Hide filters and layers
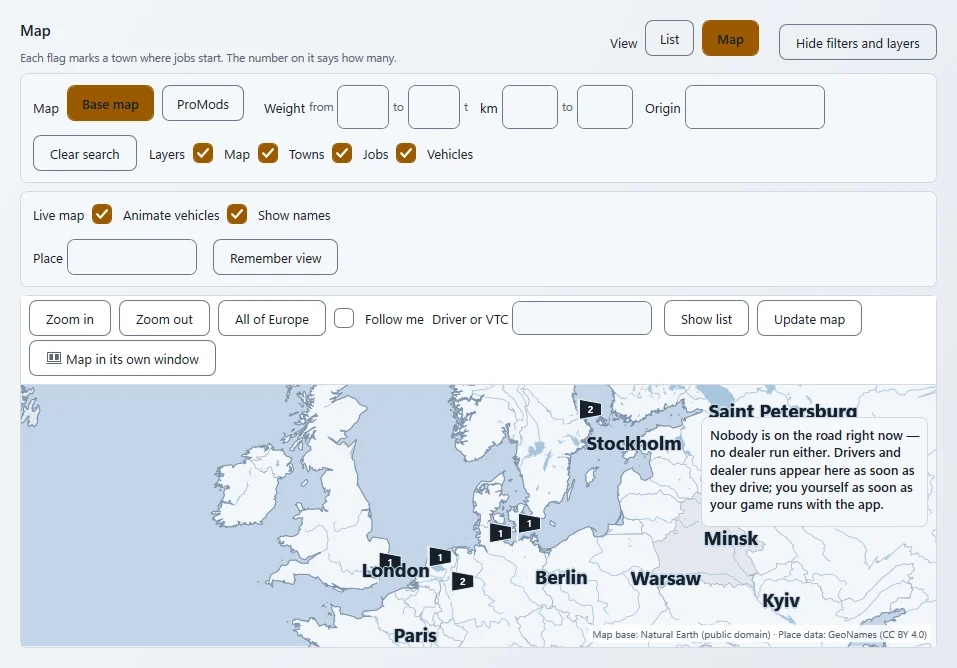 coord(858,42)
